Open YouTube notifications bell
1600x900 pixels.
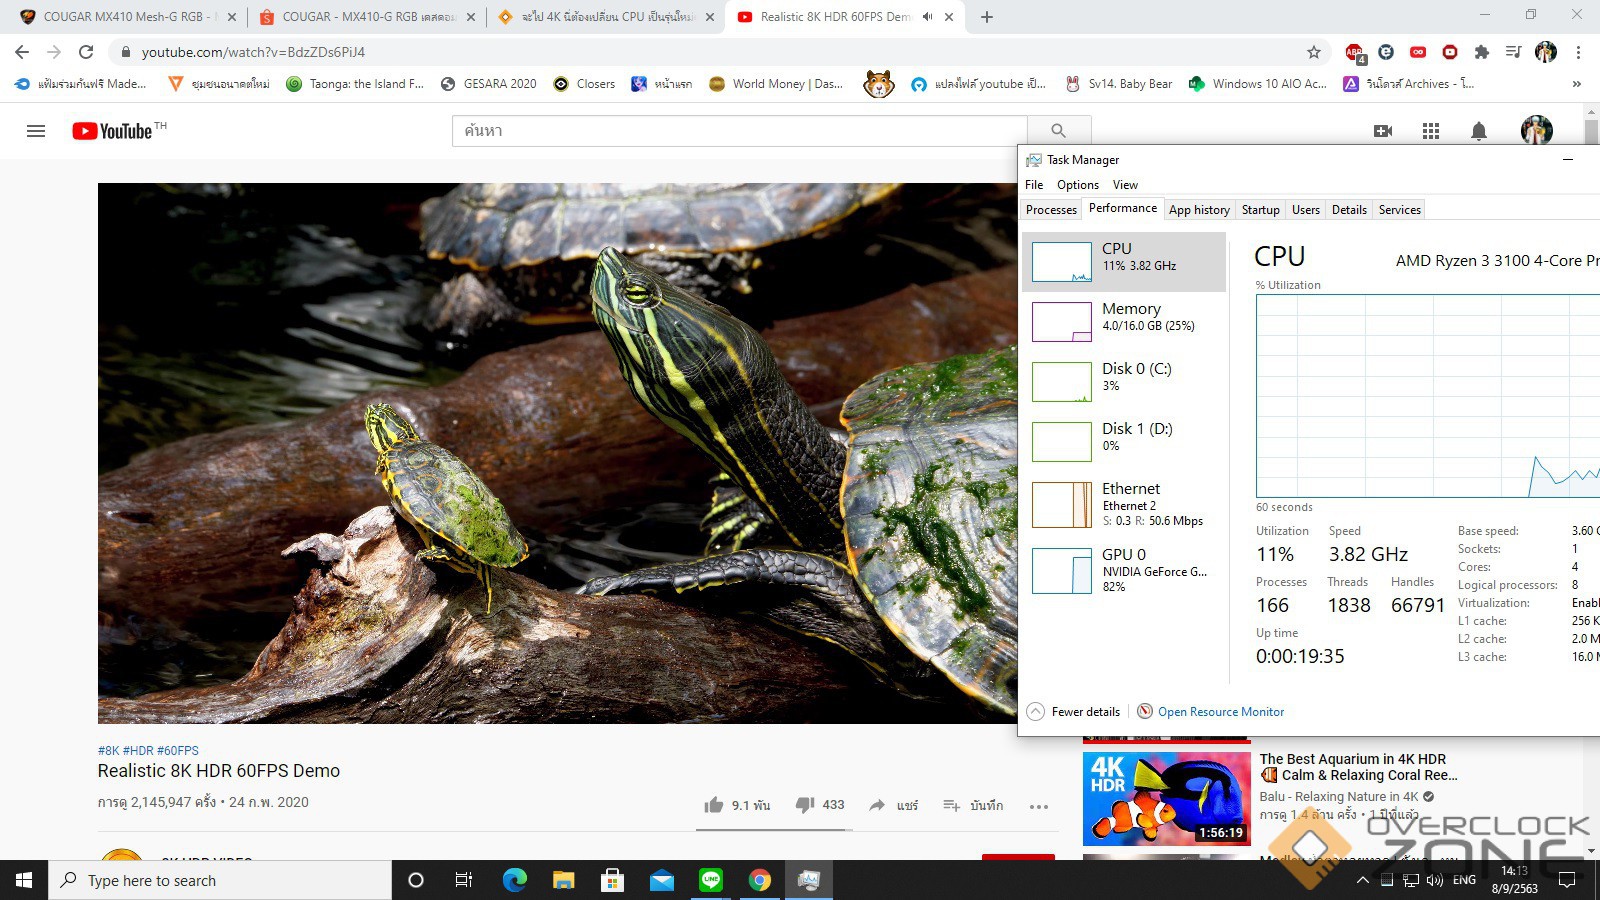pyautogui.click(x=1479, y=131)
